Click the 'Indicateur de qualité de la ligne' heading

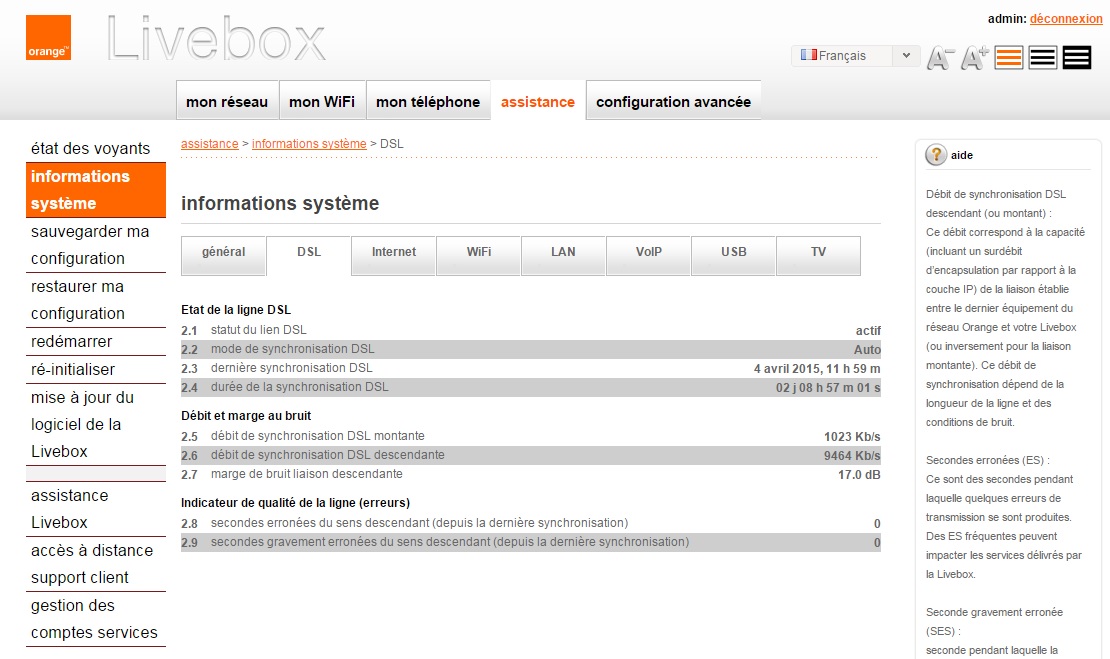[x=295, y=503]
